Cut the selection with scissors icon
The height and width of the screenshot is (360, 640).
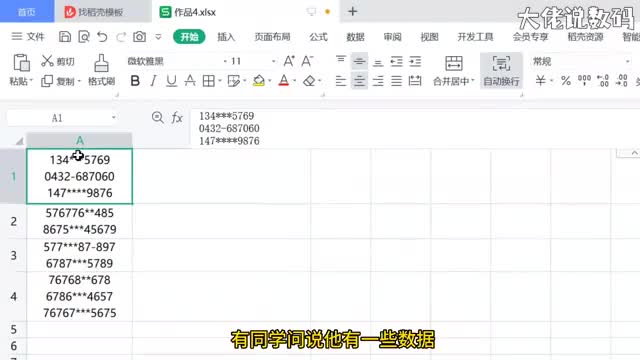pyautogui.click(x=47, y=61)
